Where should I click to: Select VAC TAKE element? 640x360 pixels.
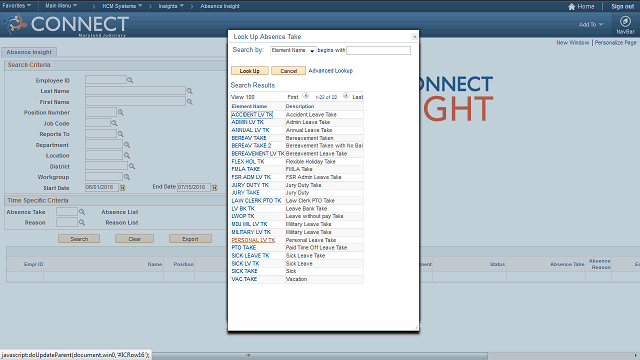(x=244, y=279)
